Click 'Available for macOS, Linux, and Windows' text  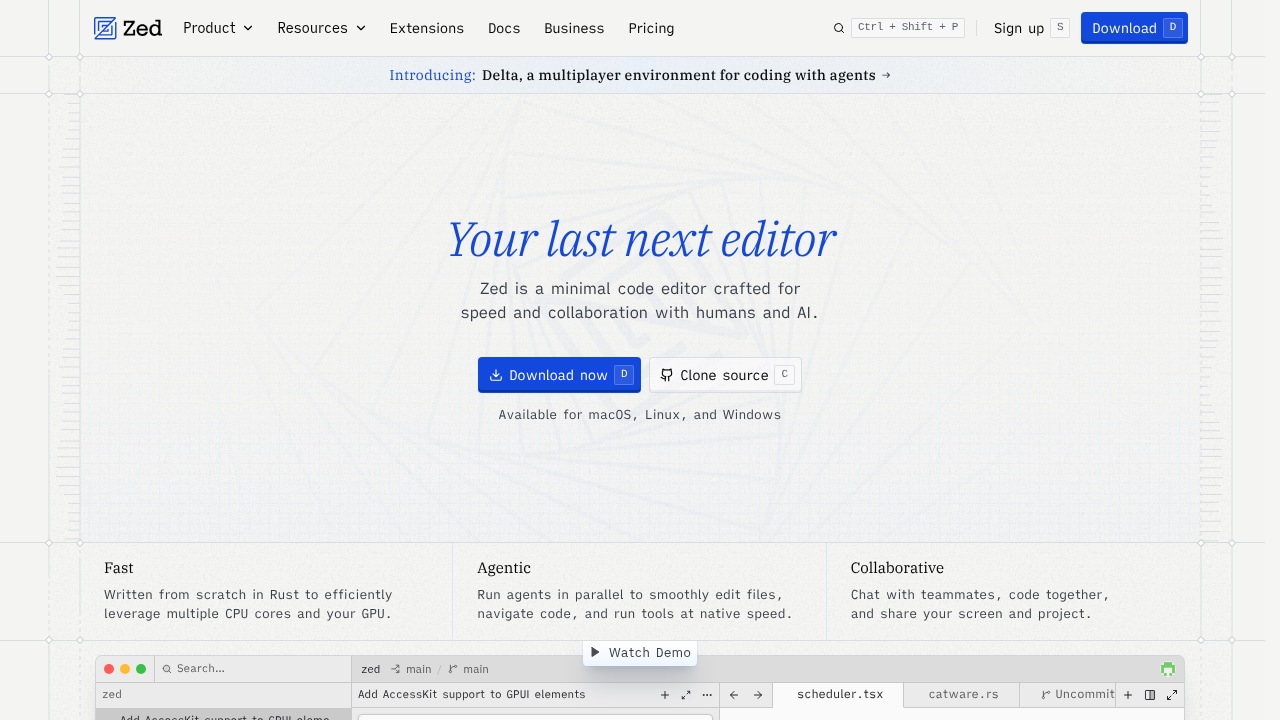point(640,415)
